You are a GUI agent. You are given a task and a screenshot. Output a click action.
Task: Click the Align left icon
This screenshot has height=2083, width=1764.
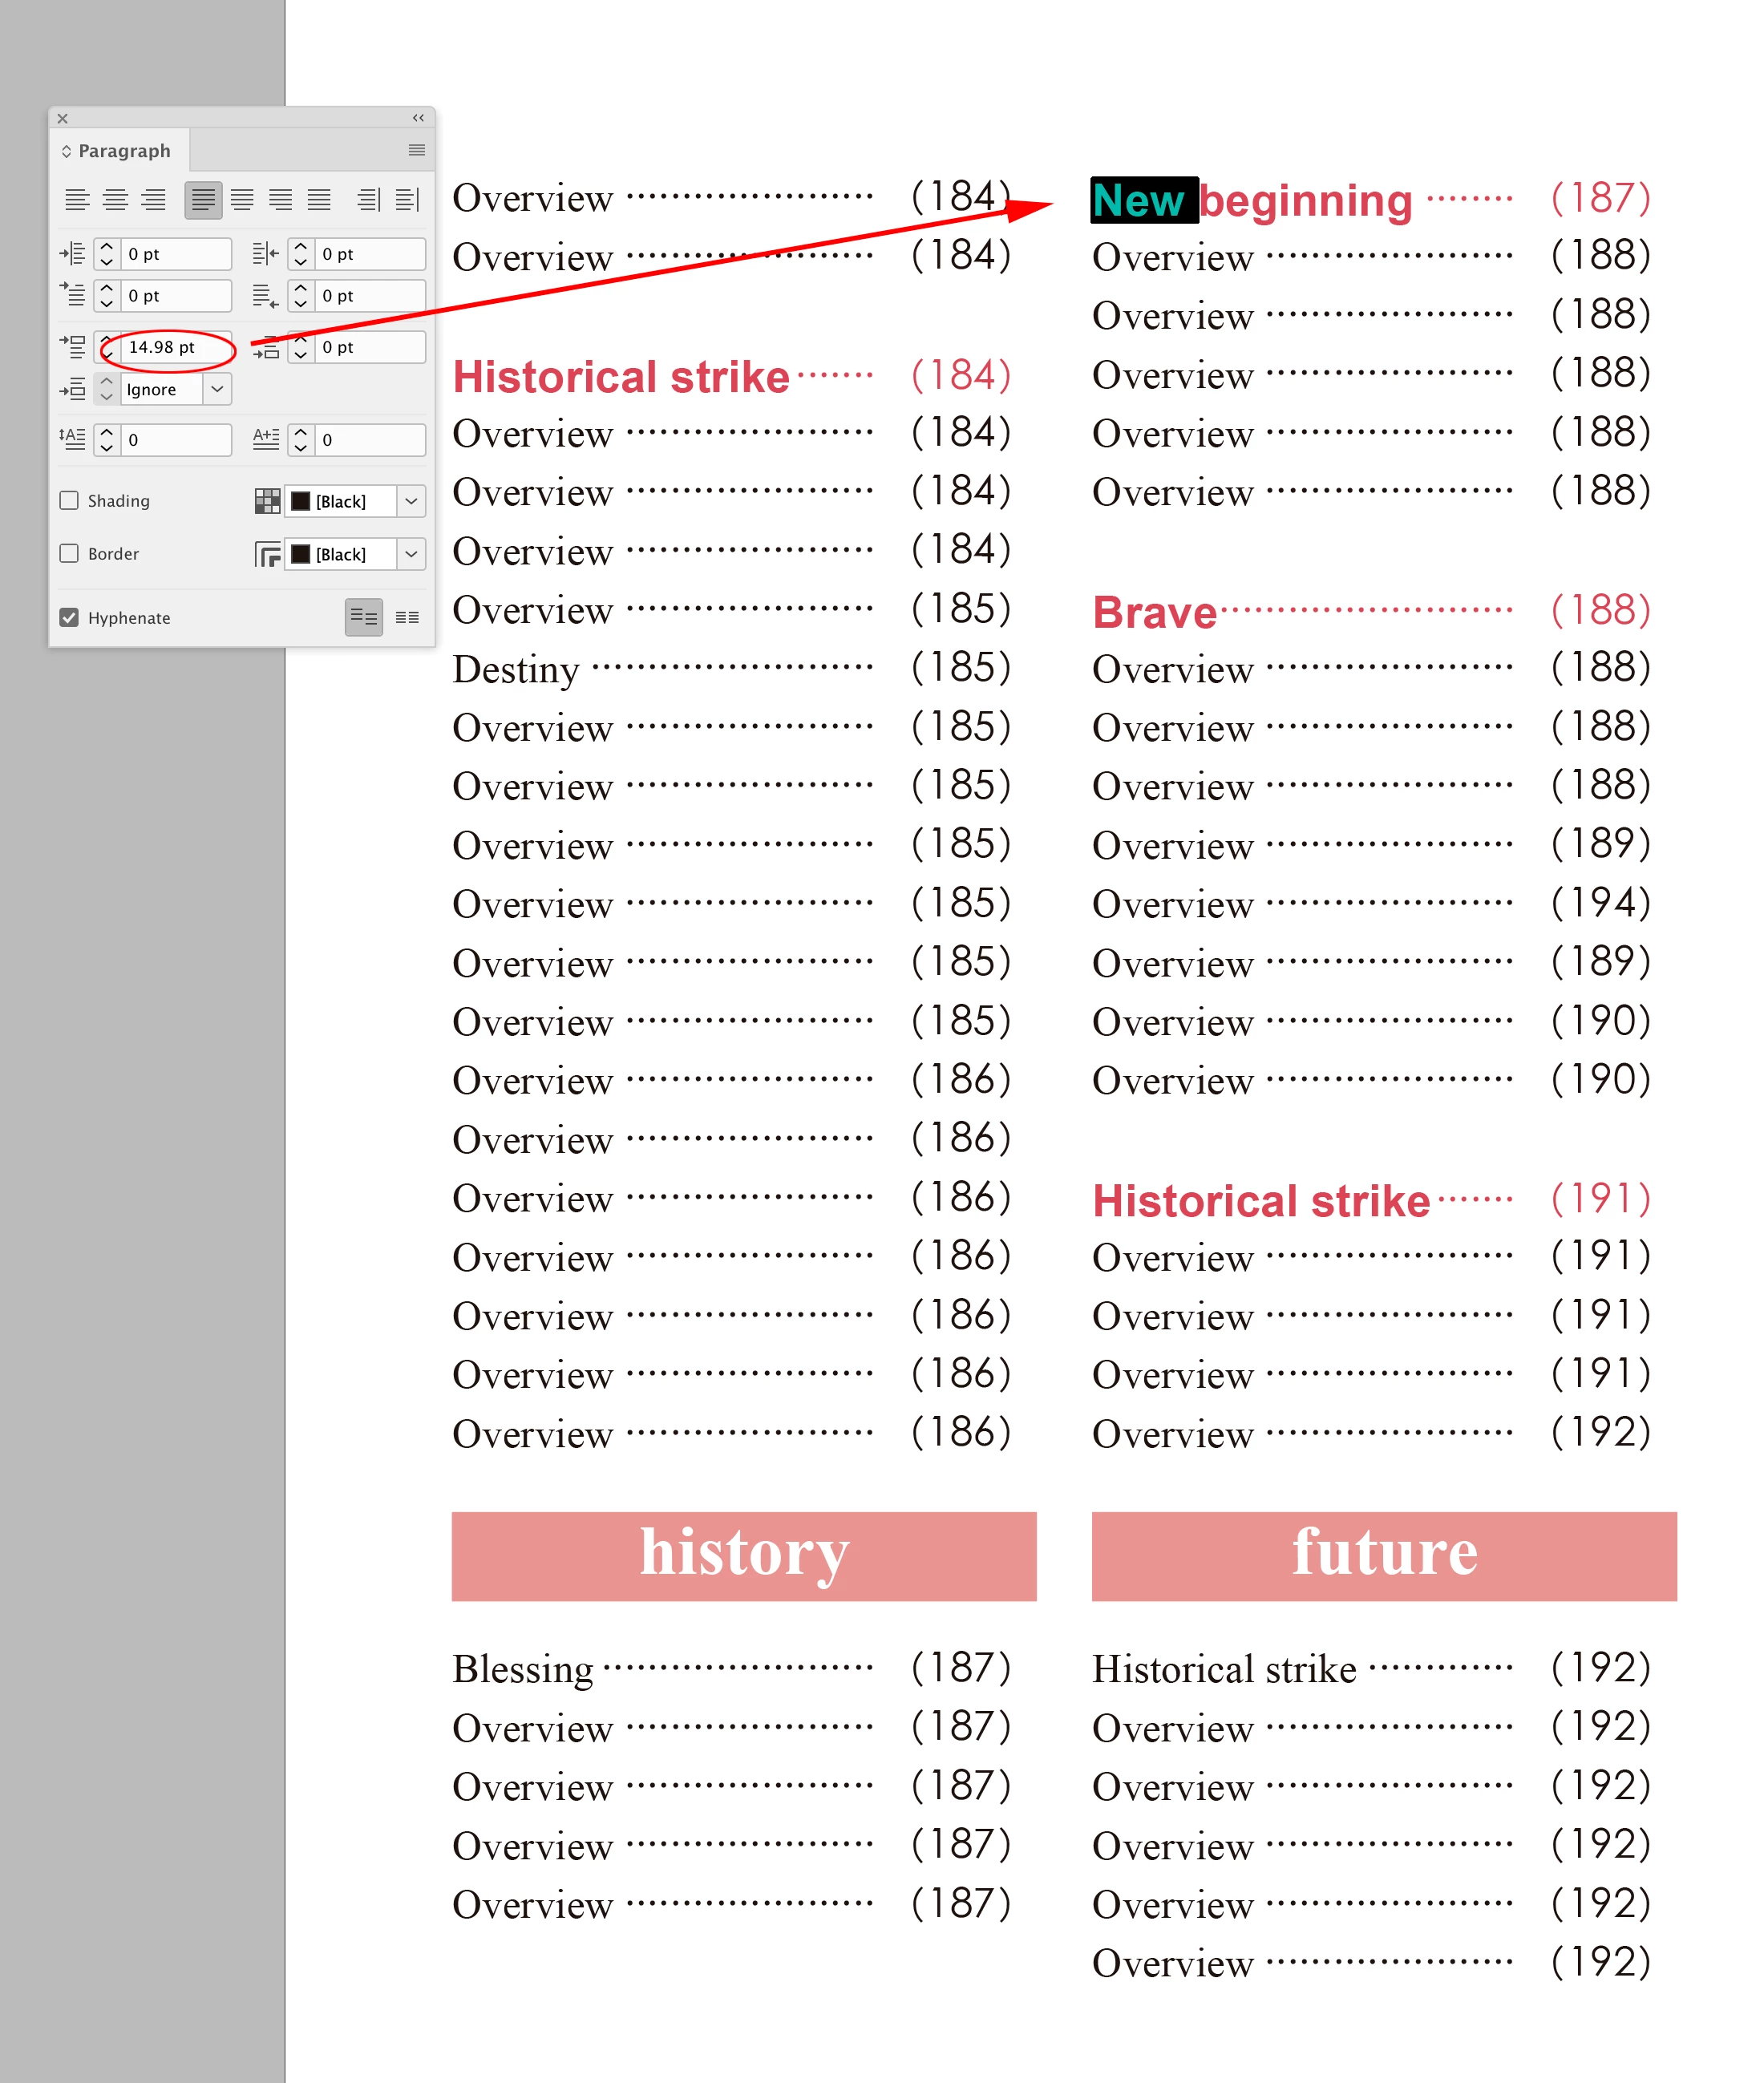coord(77,200)
